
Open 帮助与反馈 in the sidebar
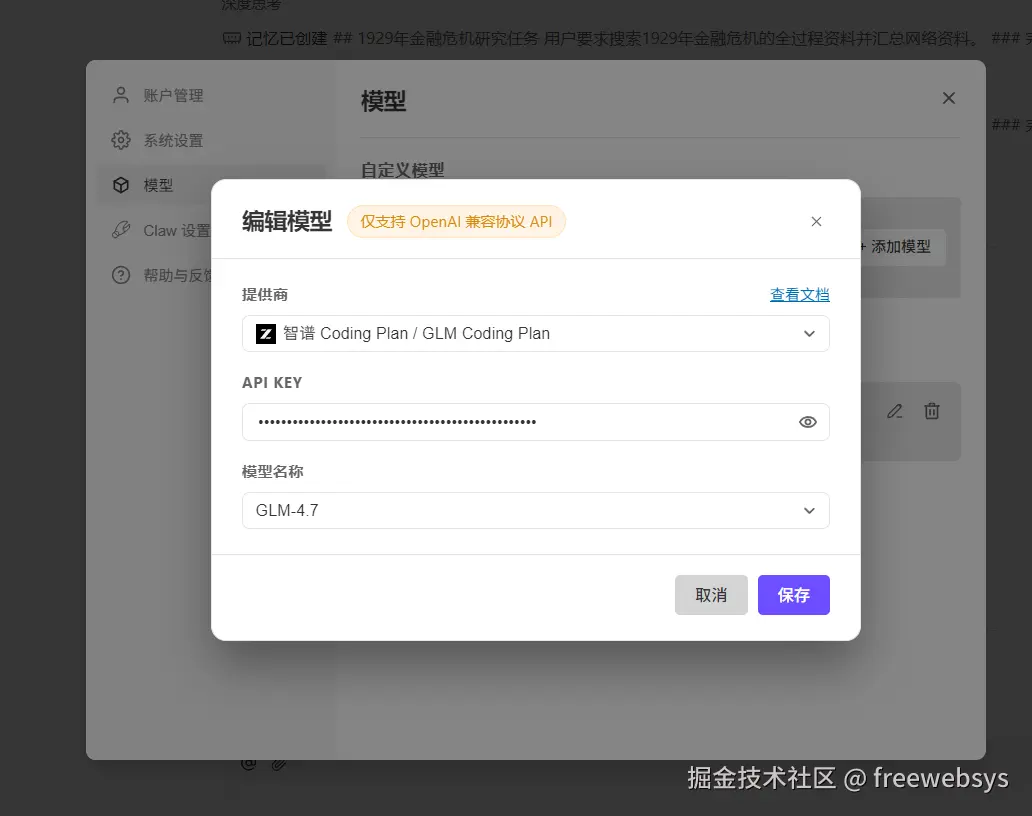161,275
